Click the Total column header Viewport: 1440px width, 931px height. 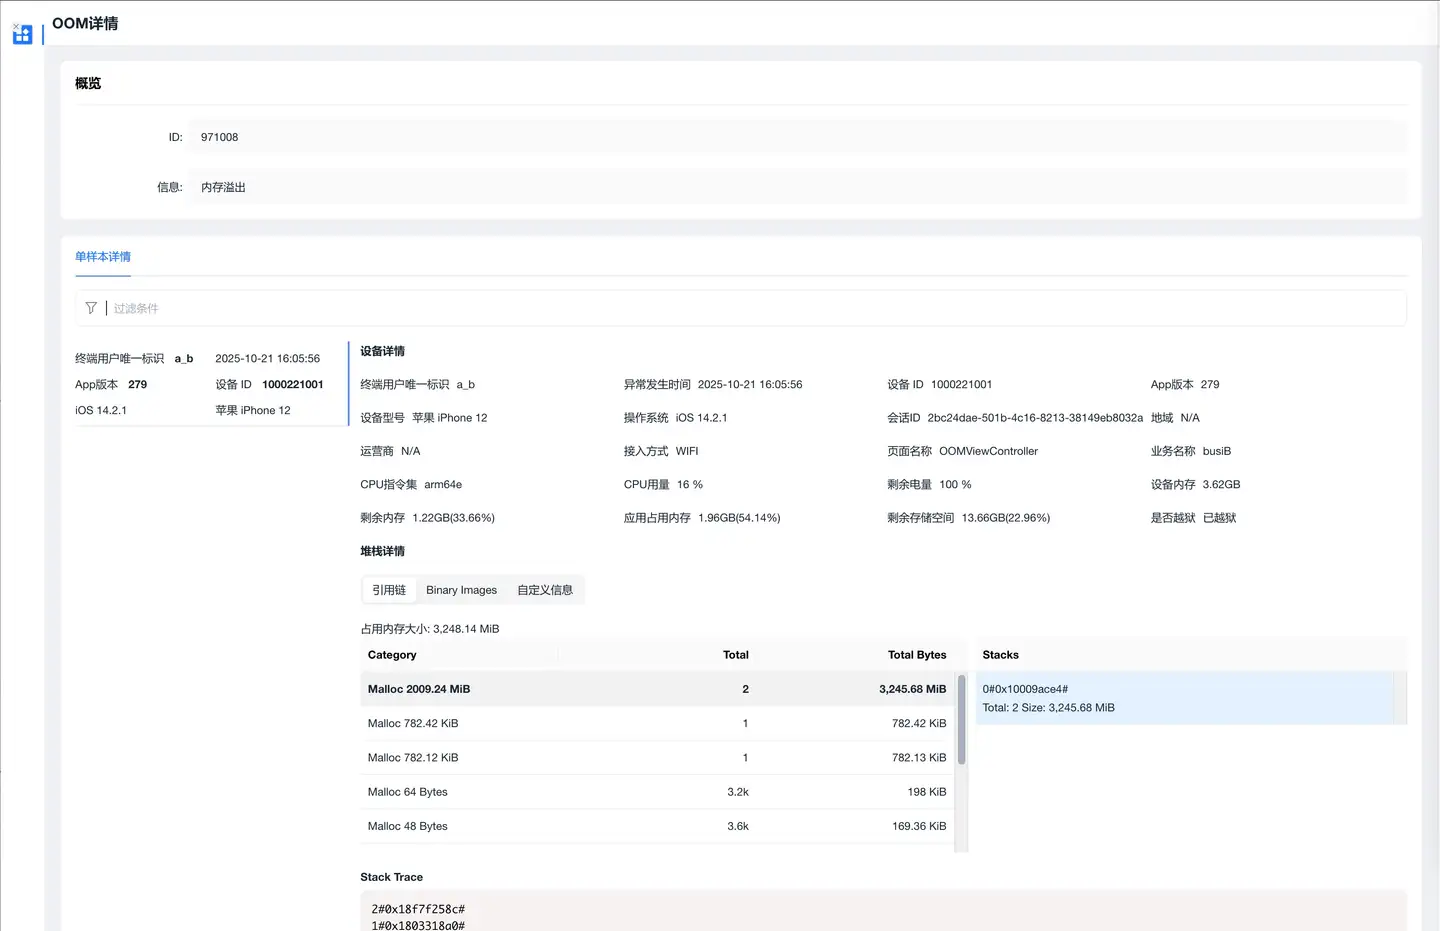tap(735, 655)
